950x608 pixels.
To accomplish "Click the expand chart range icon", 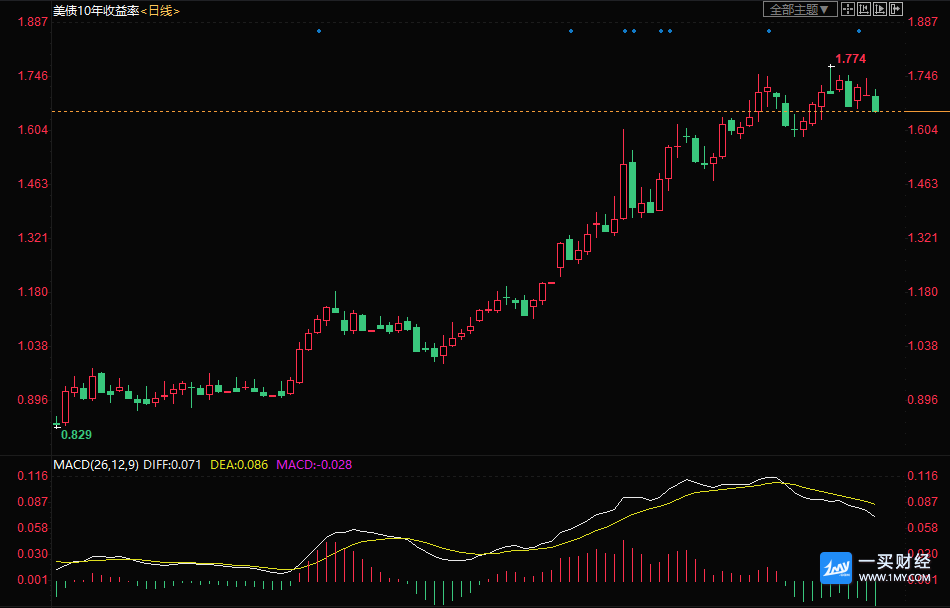I will click(x=880, y=9).
